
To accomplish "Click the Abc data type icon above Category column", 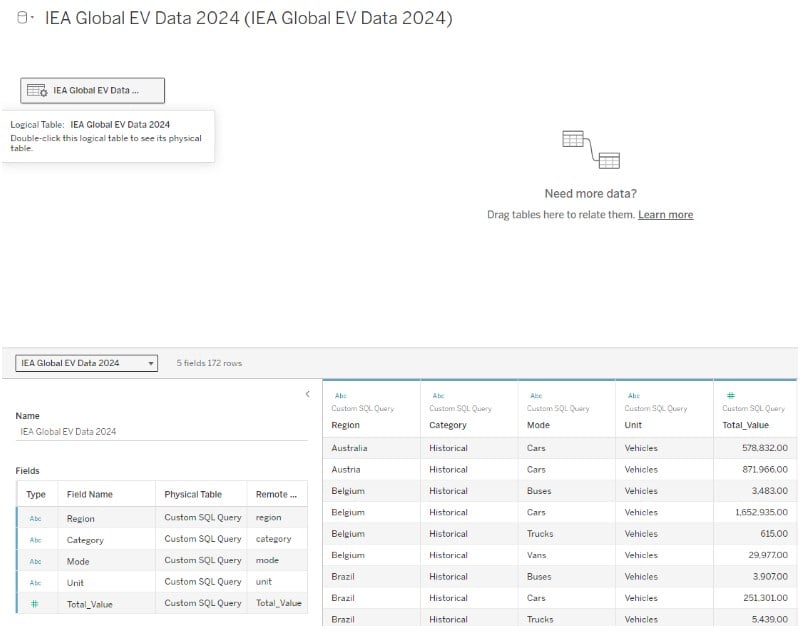I will click(x=438, y=396).
